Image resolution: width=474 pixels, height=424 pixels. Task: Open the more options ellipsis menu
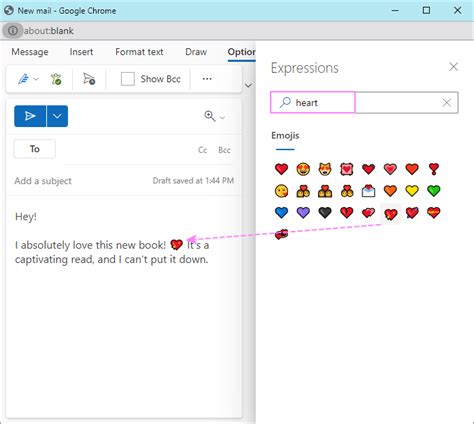[x=207, y=79]
